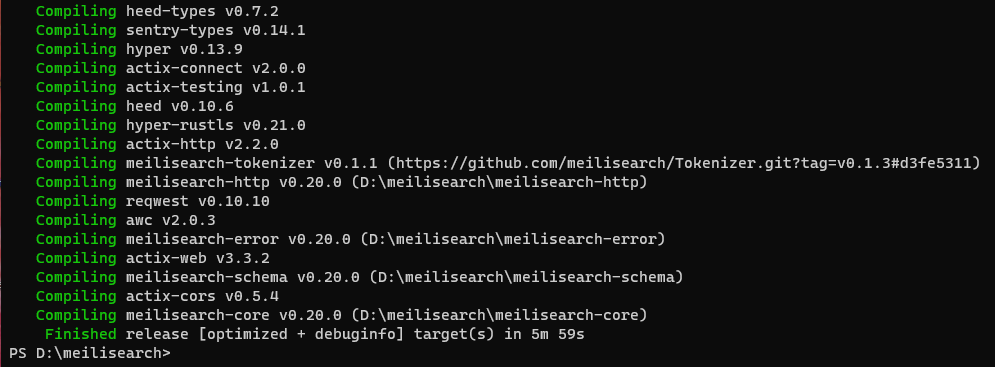Click actix-http v2.2.0 package text
This screenshot has width=995, height=367.
pyautogui.click(x=202, y=144)
